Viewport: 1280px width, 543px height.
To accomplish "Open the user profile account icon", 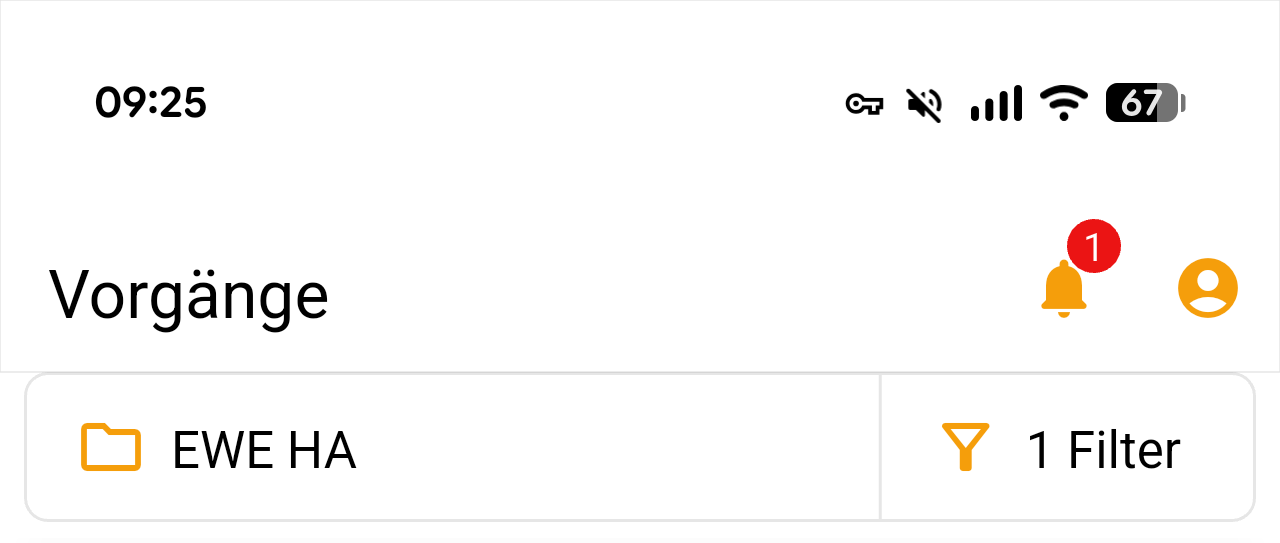I will 1208,289.
